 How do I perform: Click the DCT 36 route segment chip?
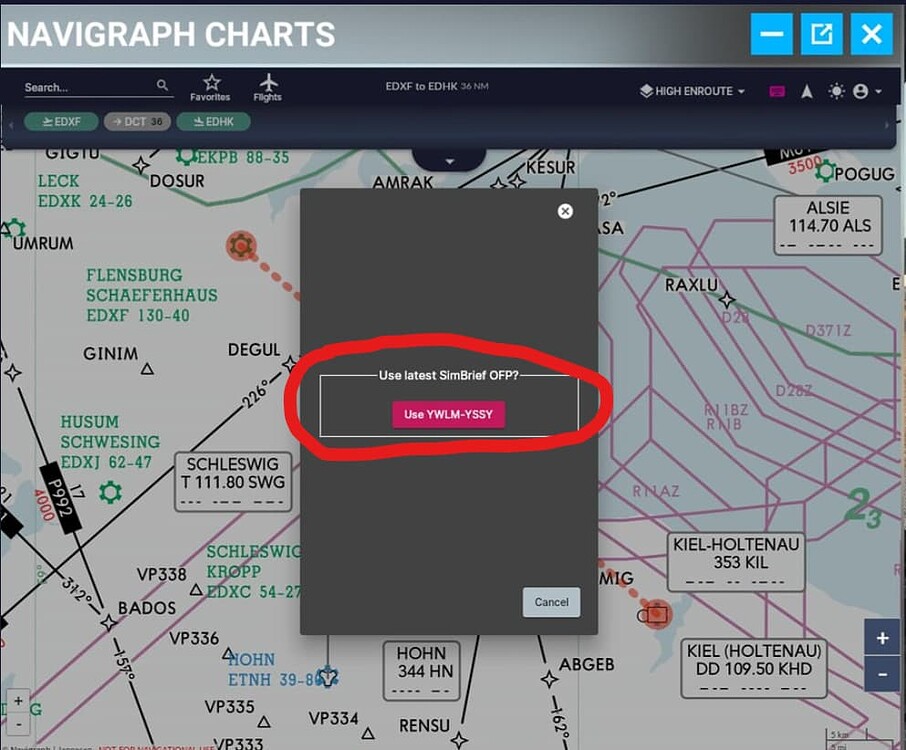coord(137,121)
